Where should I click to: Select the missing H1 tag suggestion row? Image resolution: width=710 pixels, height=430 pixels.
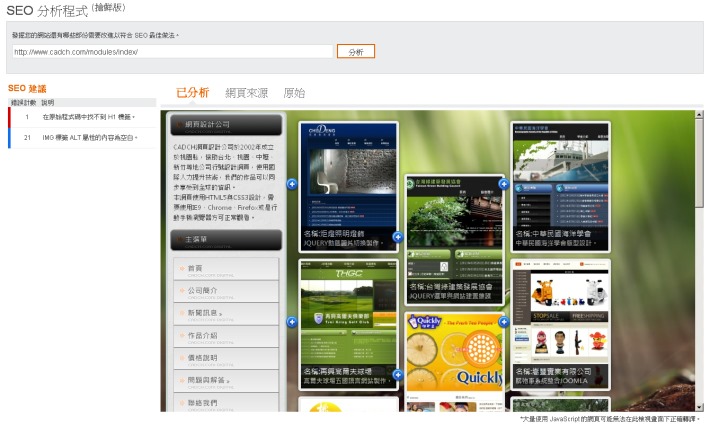pos(80,117)
